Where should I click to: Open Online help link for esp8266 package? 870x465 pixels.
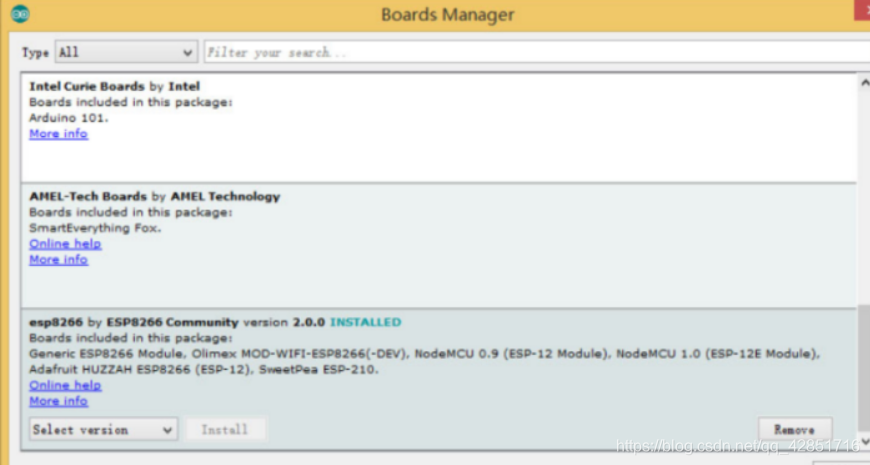[x=65, y=385]
